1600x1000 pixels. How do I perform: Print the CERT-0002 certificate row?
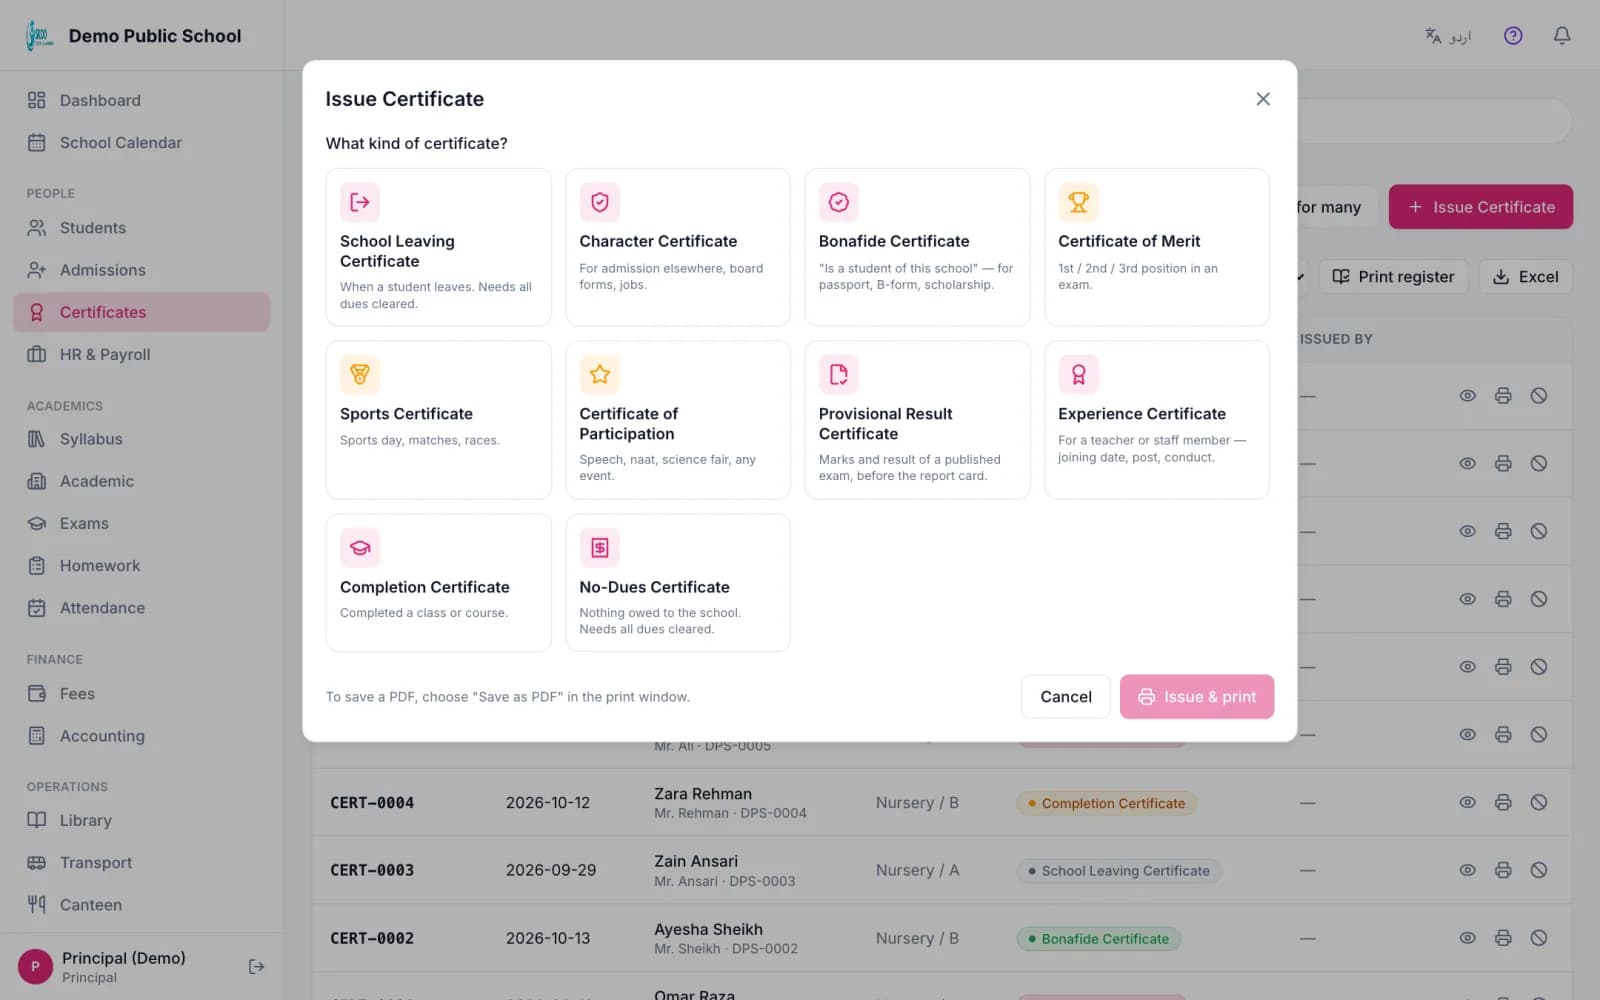point(1503,938)
